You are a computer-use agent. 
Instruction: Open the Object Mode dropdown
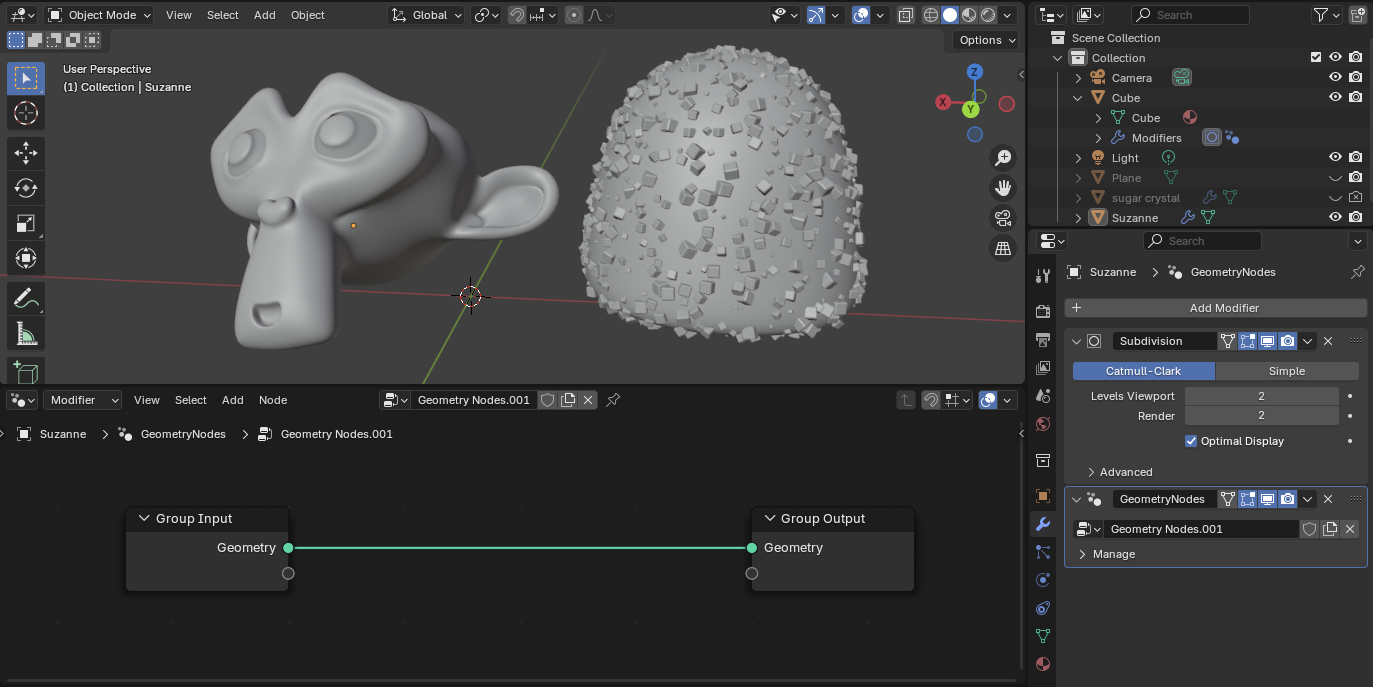[99, 15]
